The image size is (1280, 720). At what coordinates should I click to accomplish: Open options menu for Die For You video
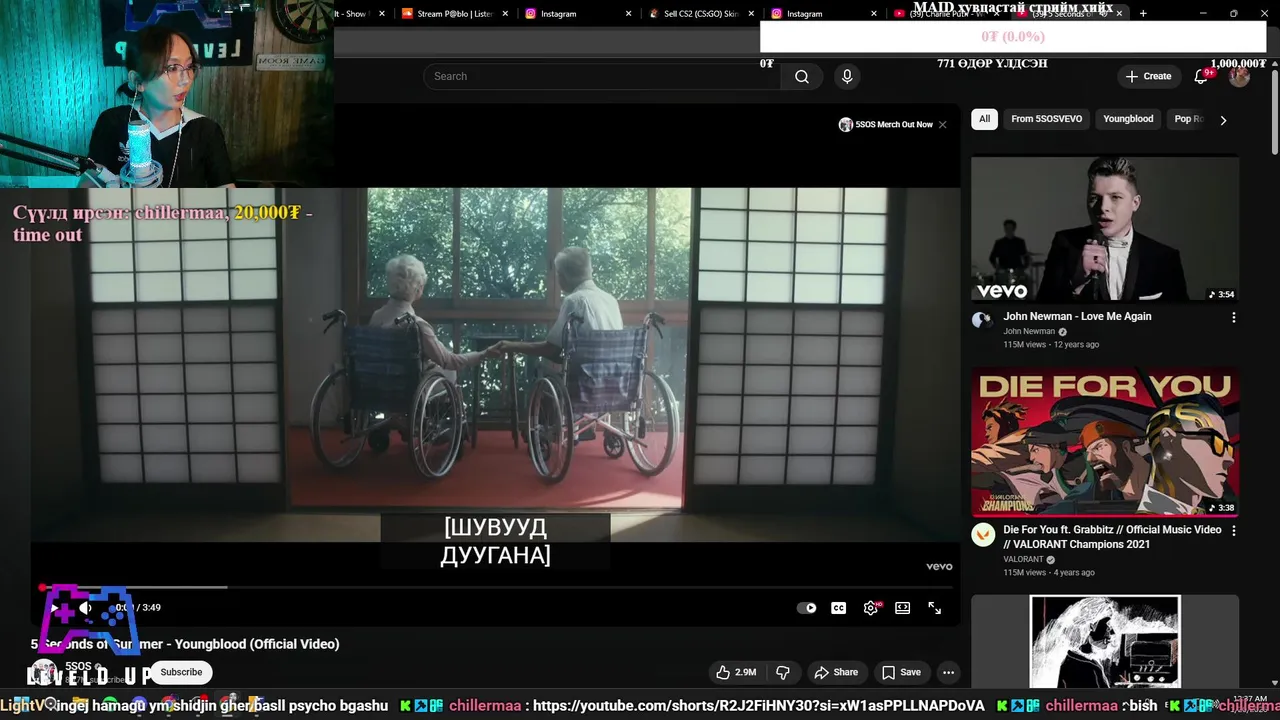[1233, 531]
